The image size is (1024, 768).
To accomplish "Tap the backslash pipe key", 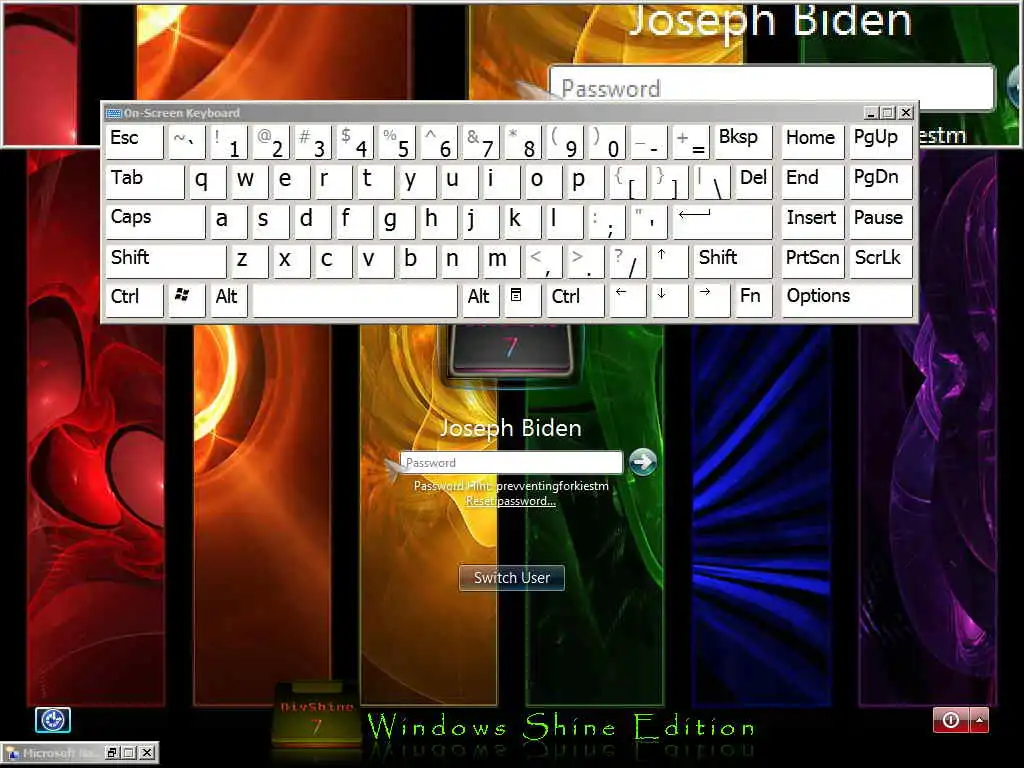I will coord(711,181).
